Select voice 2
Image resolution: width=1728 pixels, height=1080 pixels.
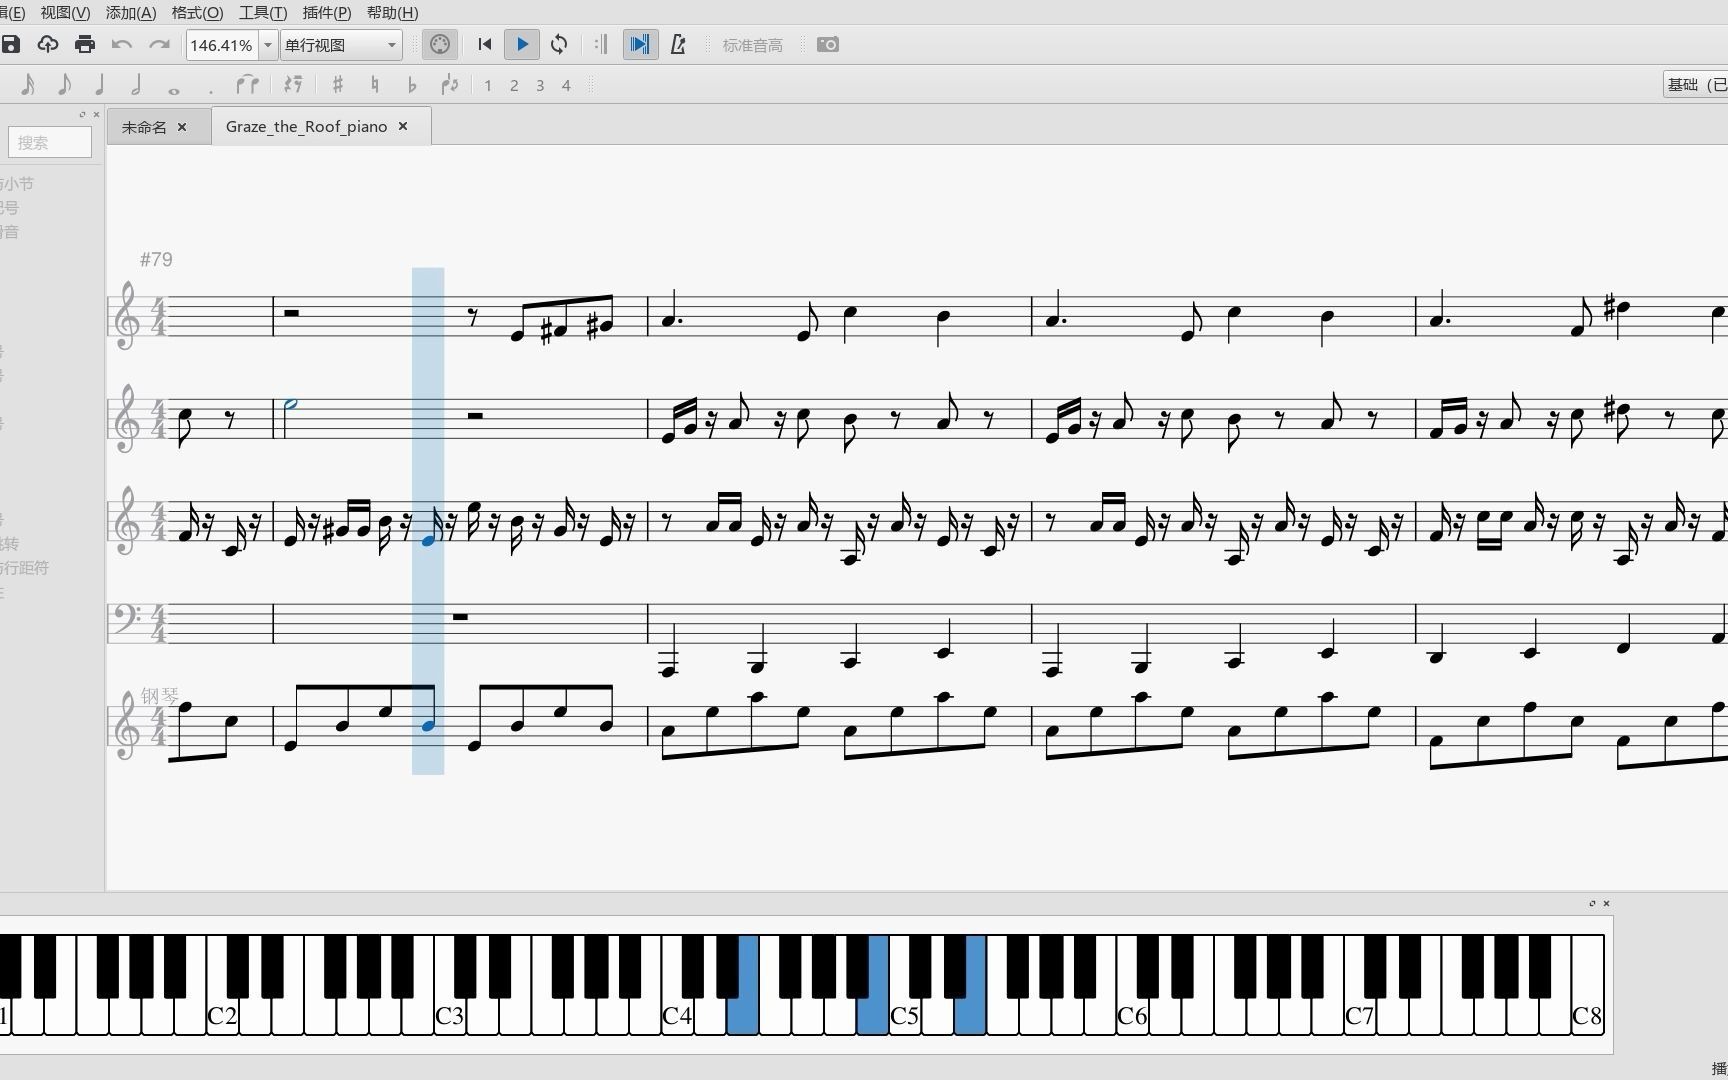[x=514, y=86]
